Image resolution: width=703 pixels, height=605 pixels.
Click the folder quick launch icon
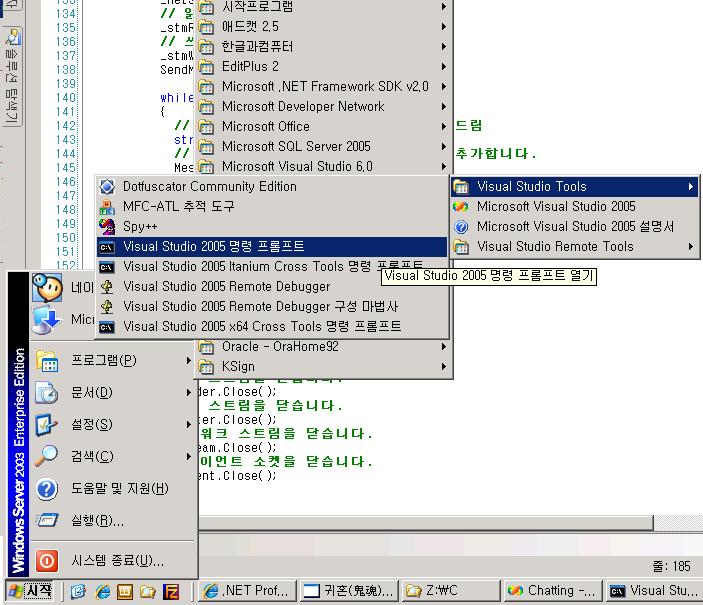pos(148,592)
